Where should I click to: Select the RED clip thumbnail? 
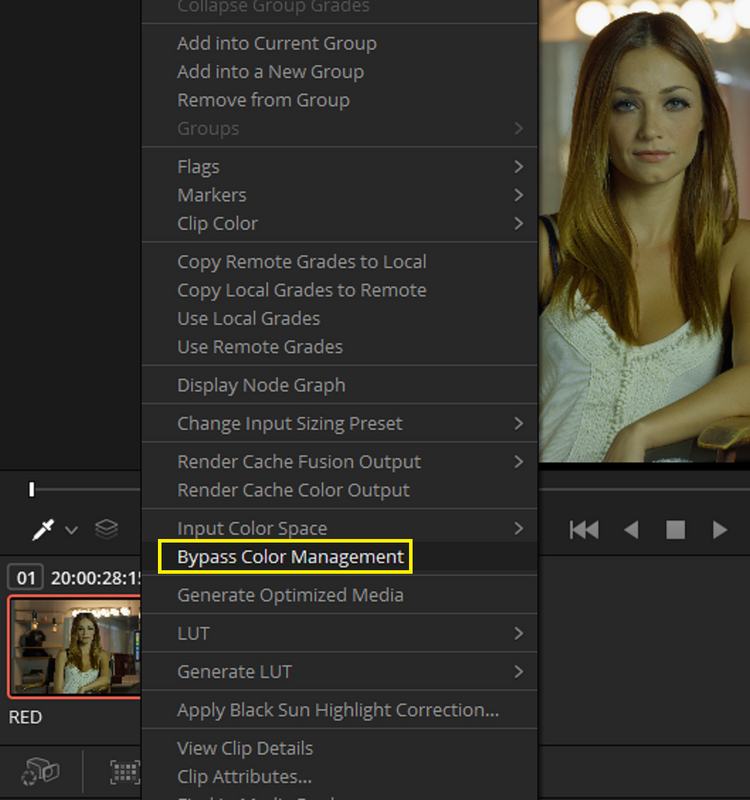point(74,647)
